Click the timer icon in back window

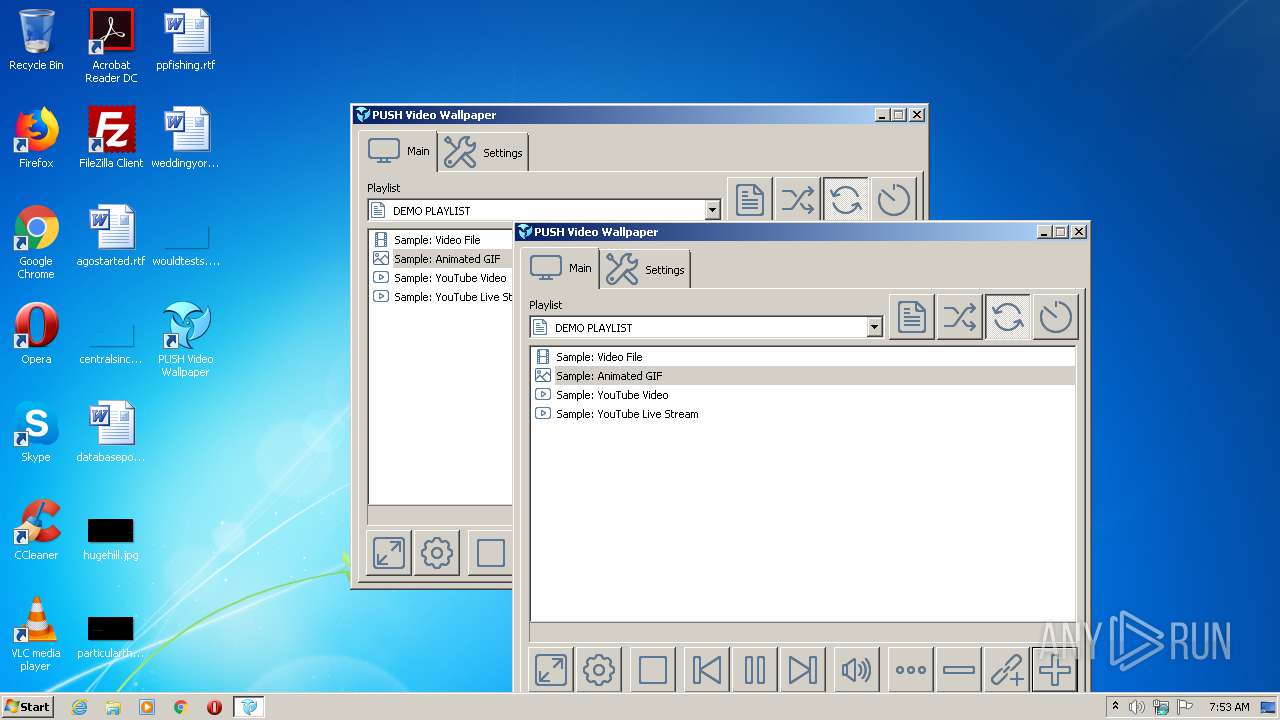pyautogui.click(x=894, y=201)
